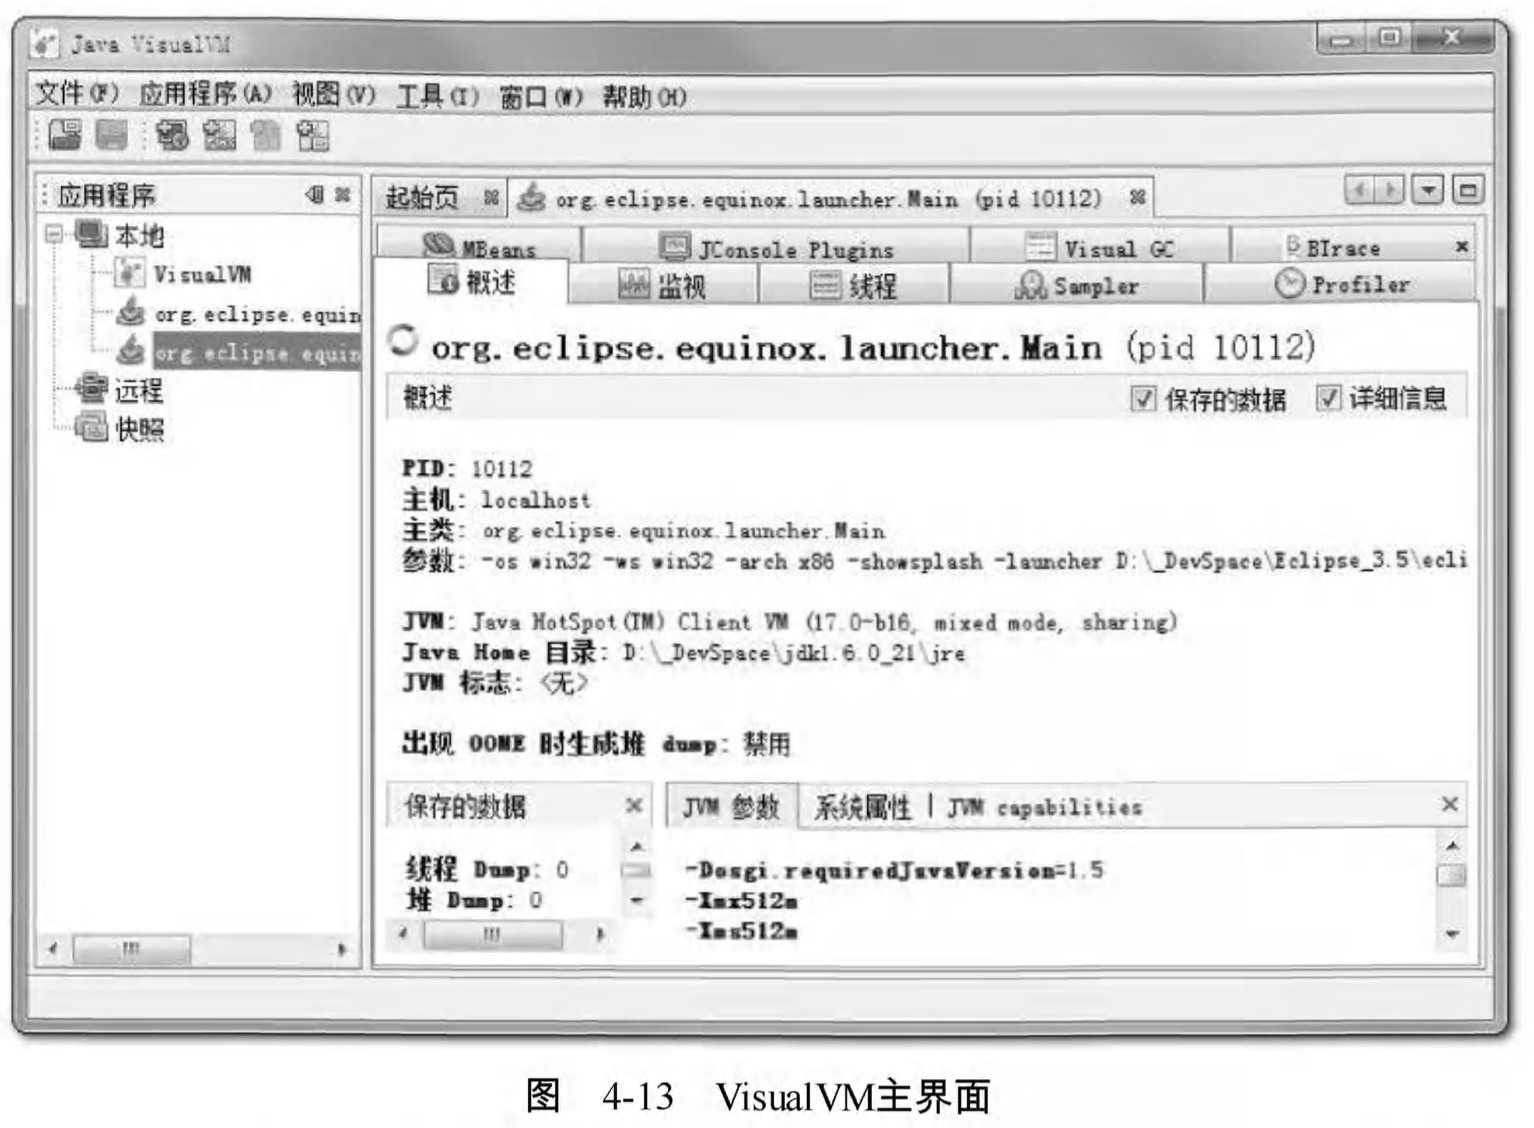1534x1128 pixels.
Task: Collapse the 本地 tree node
Action: click(54, 235)
